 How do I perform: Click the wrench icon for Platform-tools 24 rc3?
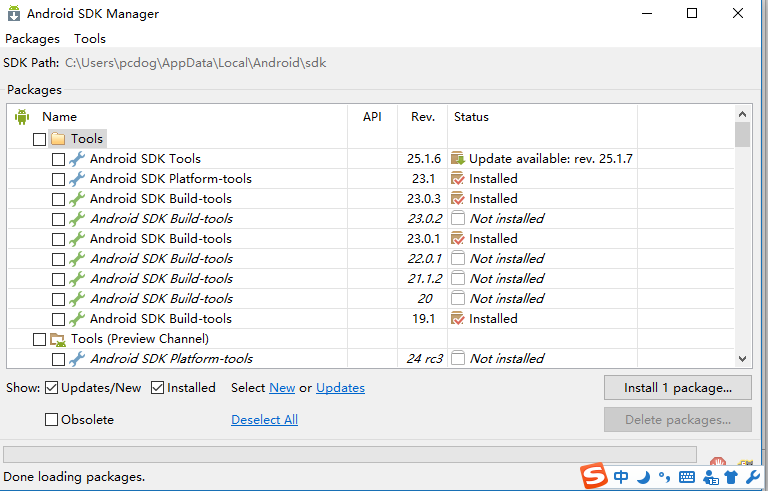[76, 359]
